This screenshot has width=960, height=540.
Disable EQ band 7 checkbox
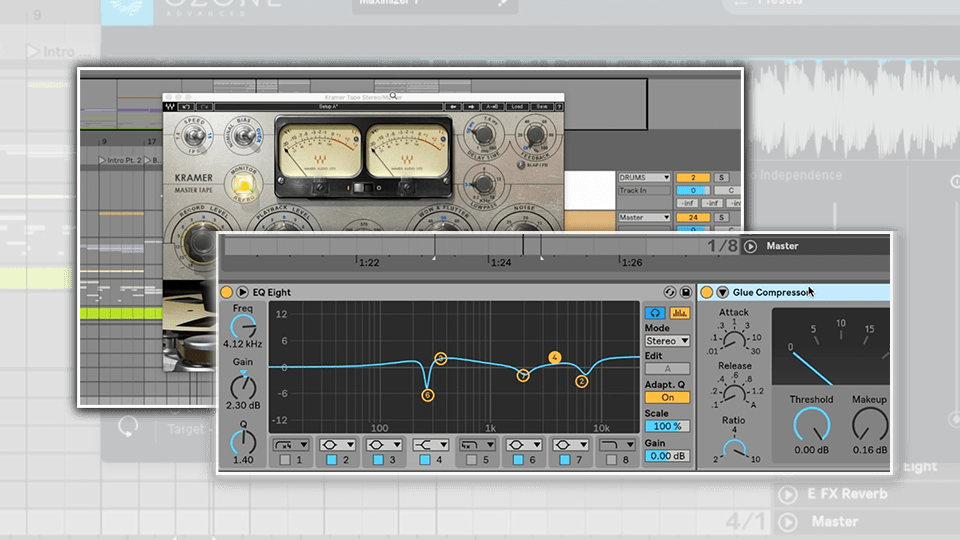tap(564, 460)
